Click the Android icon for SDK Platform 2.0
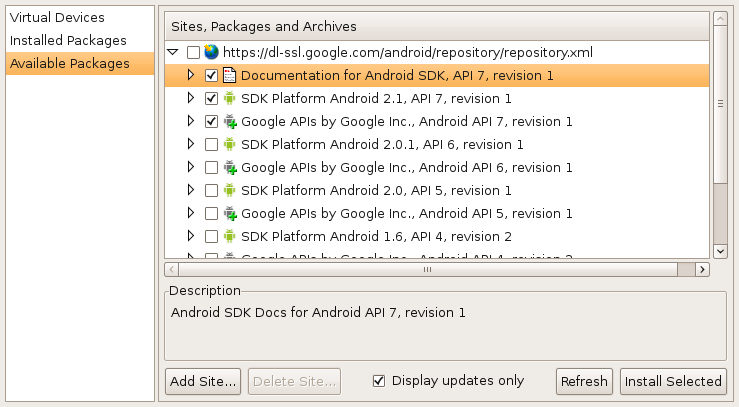739x407 pixels. click(x=230, y=190)
